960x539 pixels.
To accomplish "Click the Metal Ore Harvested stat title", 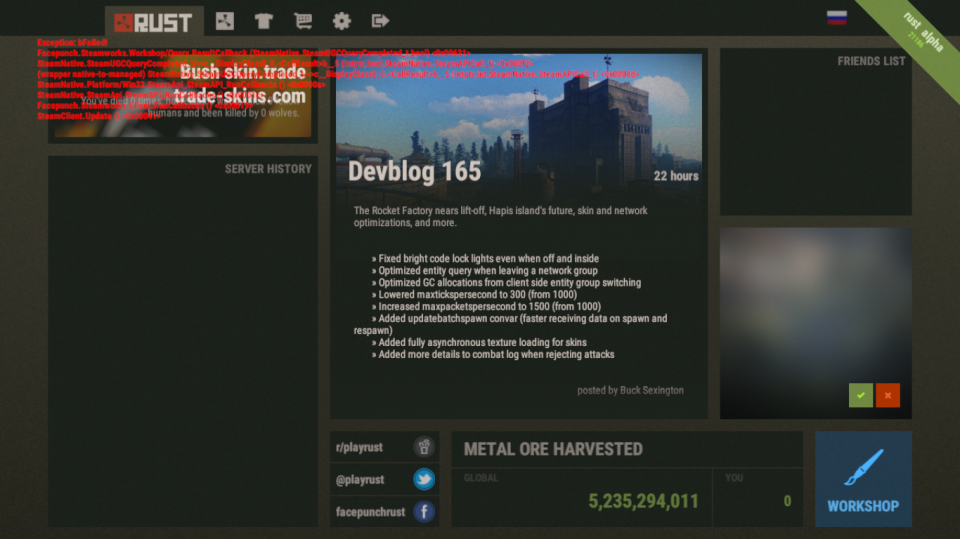I will (x=553, y=449).
